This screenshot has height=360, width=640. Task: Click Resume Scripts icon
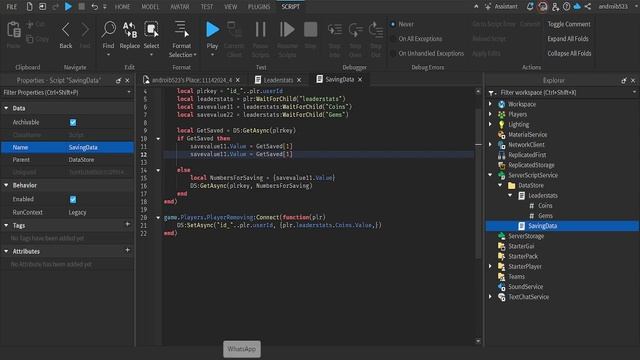click(287, 30)
